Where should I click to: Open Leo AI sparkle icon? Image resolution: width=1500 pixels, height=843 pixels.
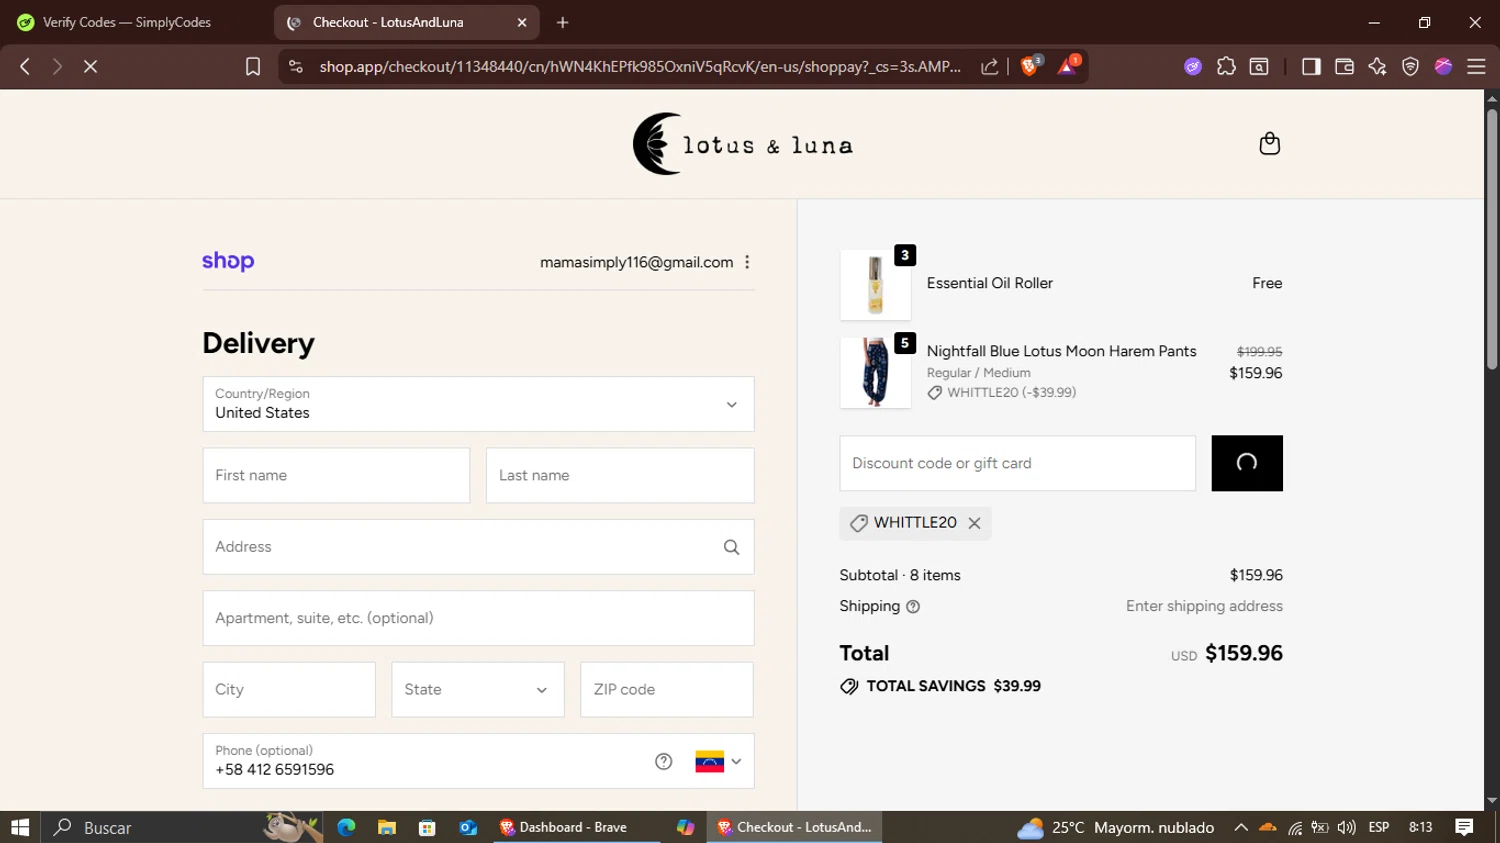coord(1377,66)
